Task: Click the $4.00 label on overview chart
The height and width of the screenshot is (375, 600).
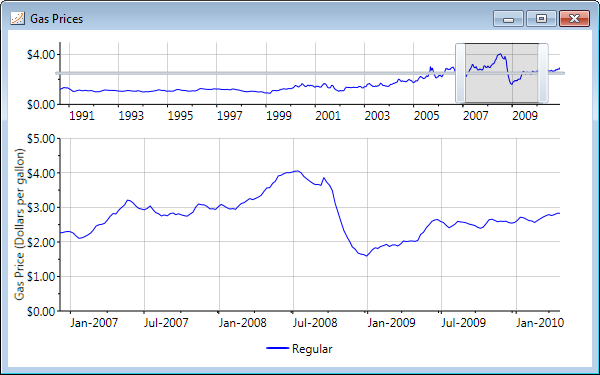Action: [x=41, y=55]
